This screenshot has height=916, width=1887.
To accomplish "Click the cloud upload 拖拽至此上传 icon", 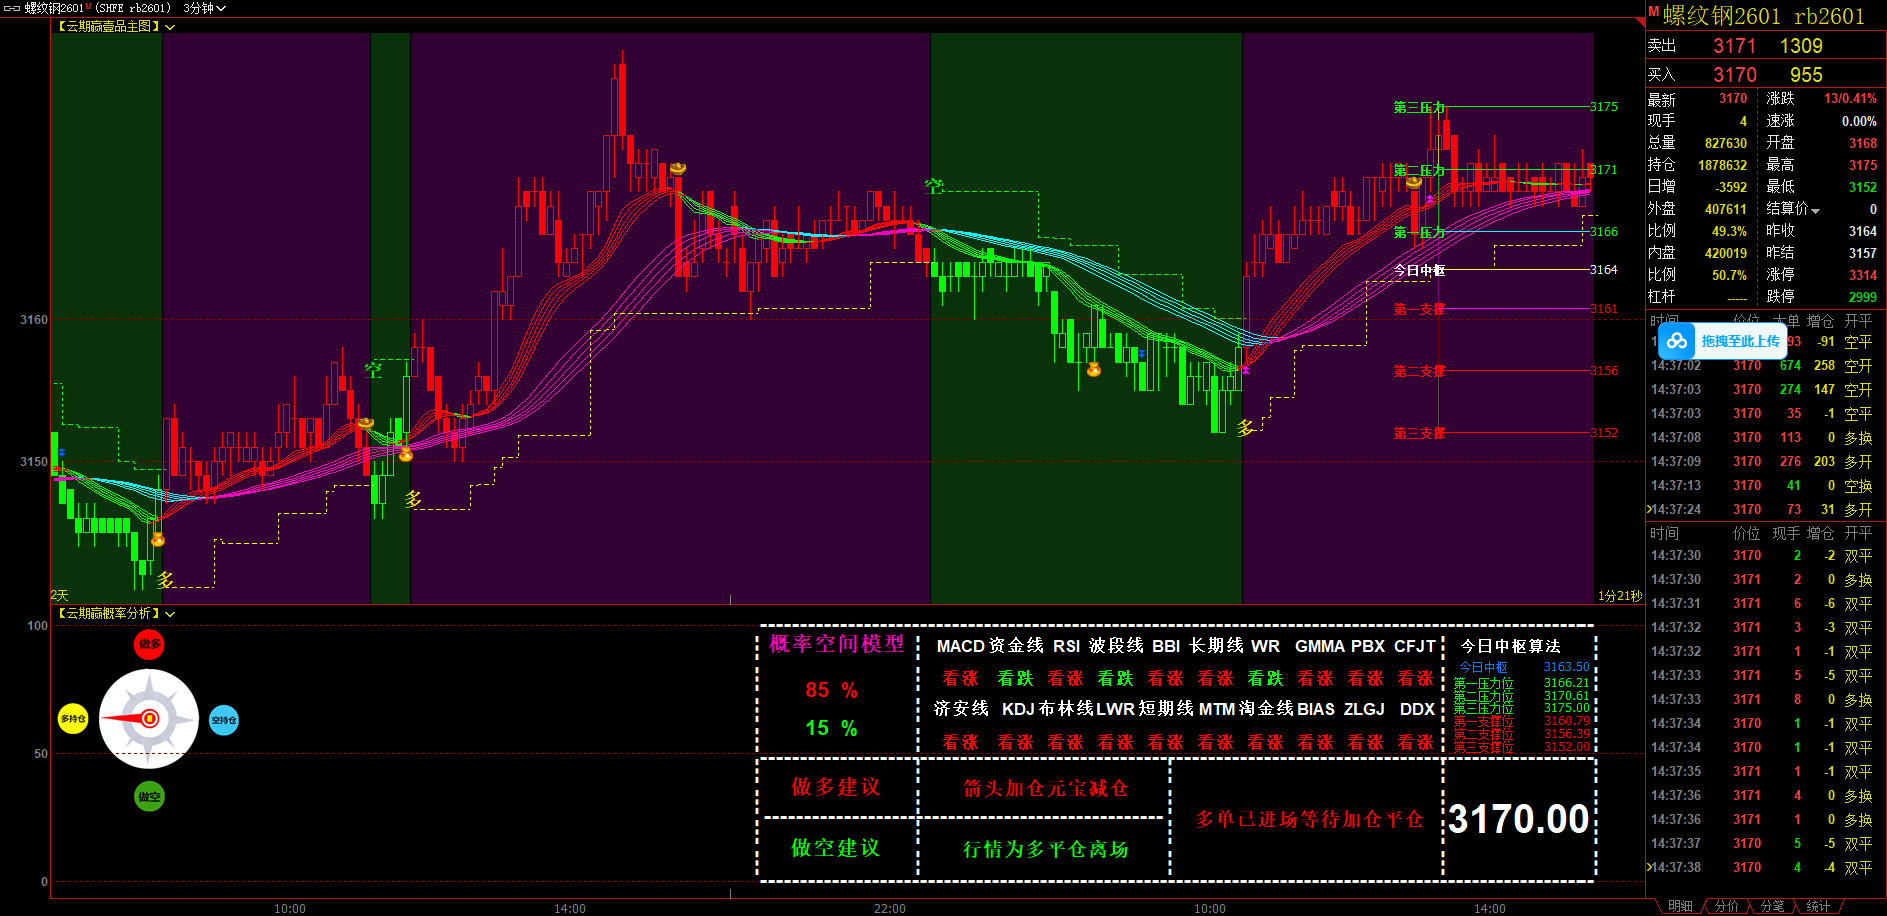I will pos(1677,341).
